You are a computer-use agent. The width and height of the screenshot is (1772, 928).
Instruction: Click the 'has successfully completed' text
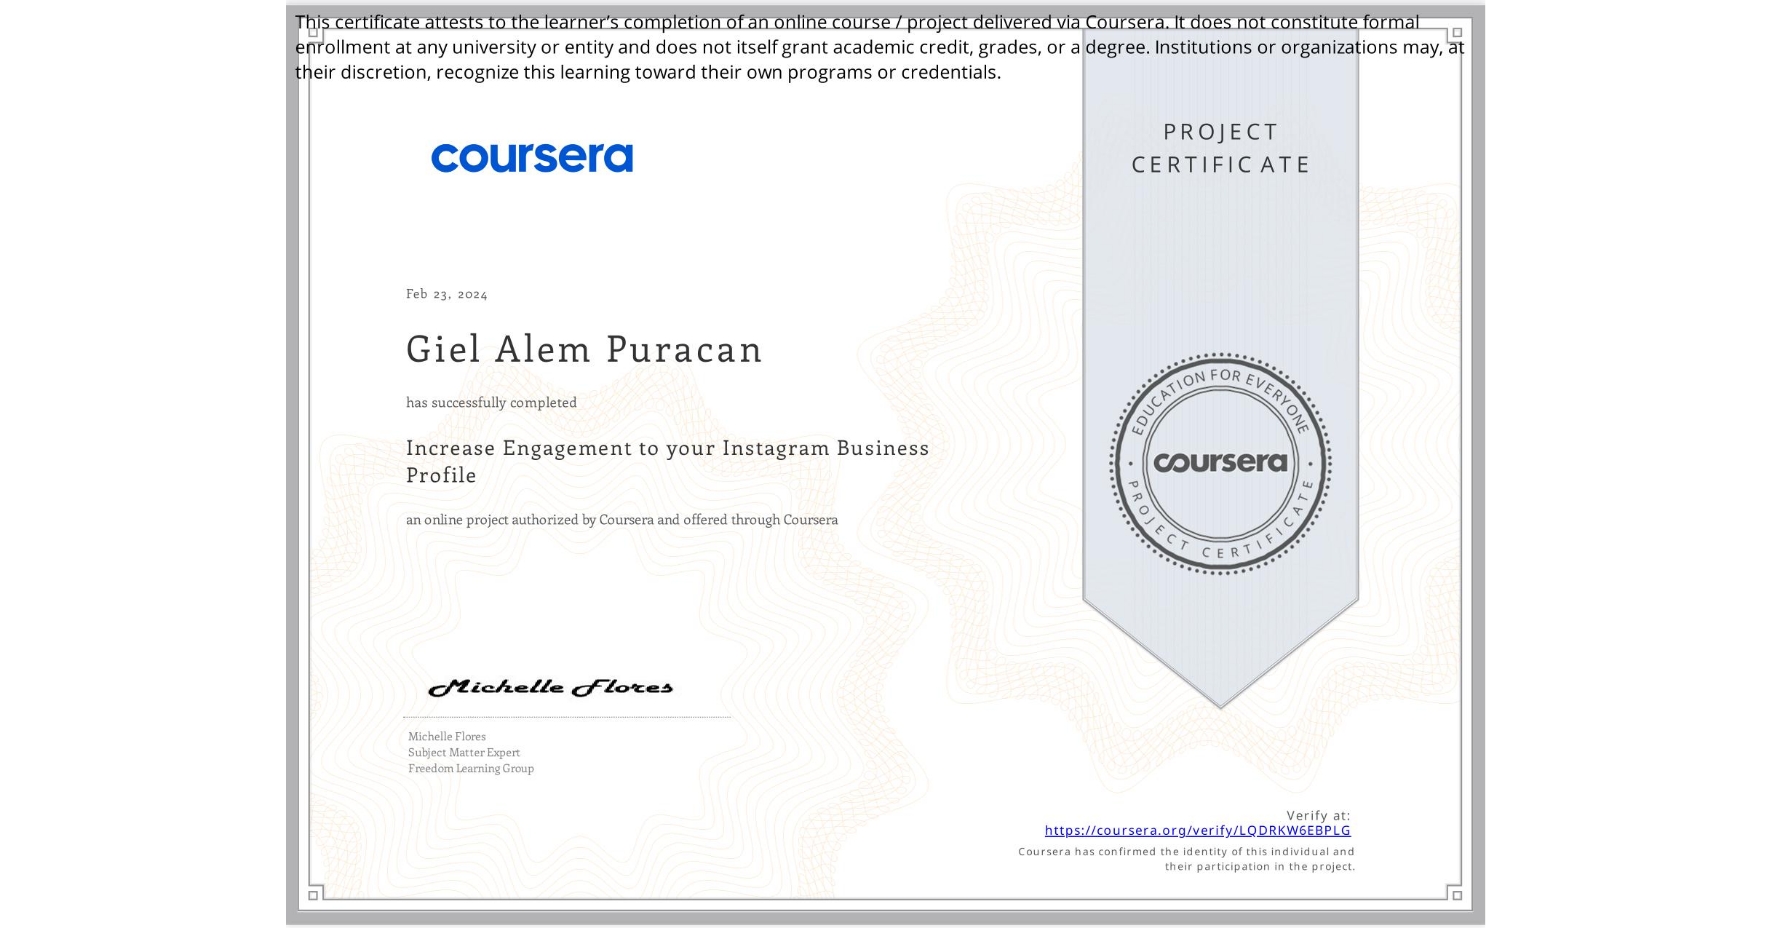click(491, 402)
